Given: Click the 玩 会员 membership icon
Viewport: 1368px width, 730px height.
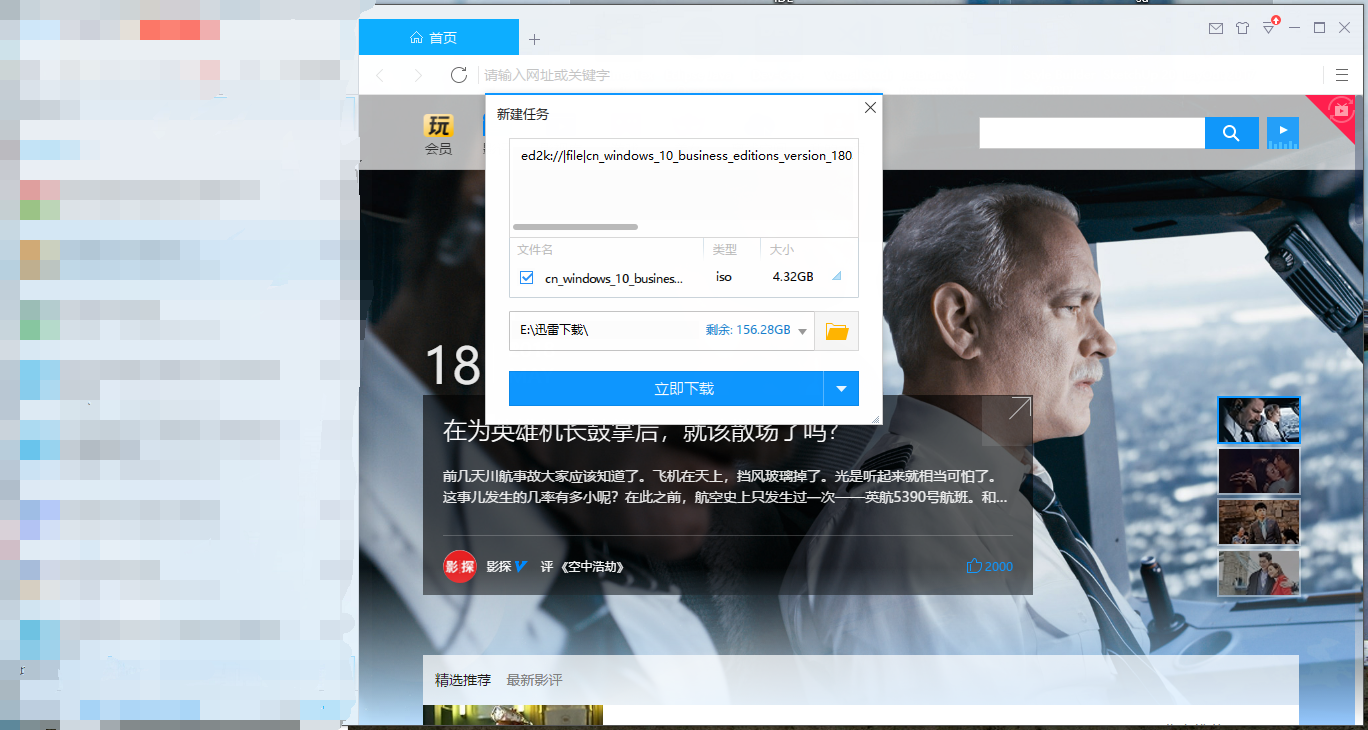Looking at the screenshot, I should [x=438, y=134].
